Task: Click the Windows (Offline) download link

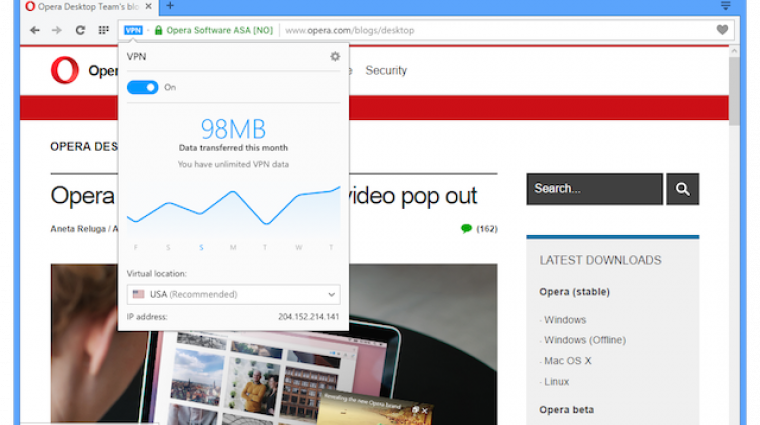Action: click(x=585, y=340)
